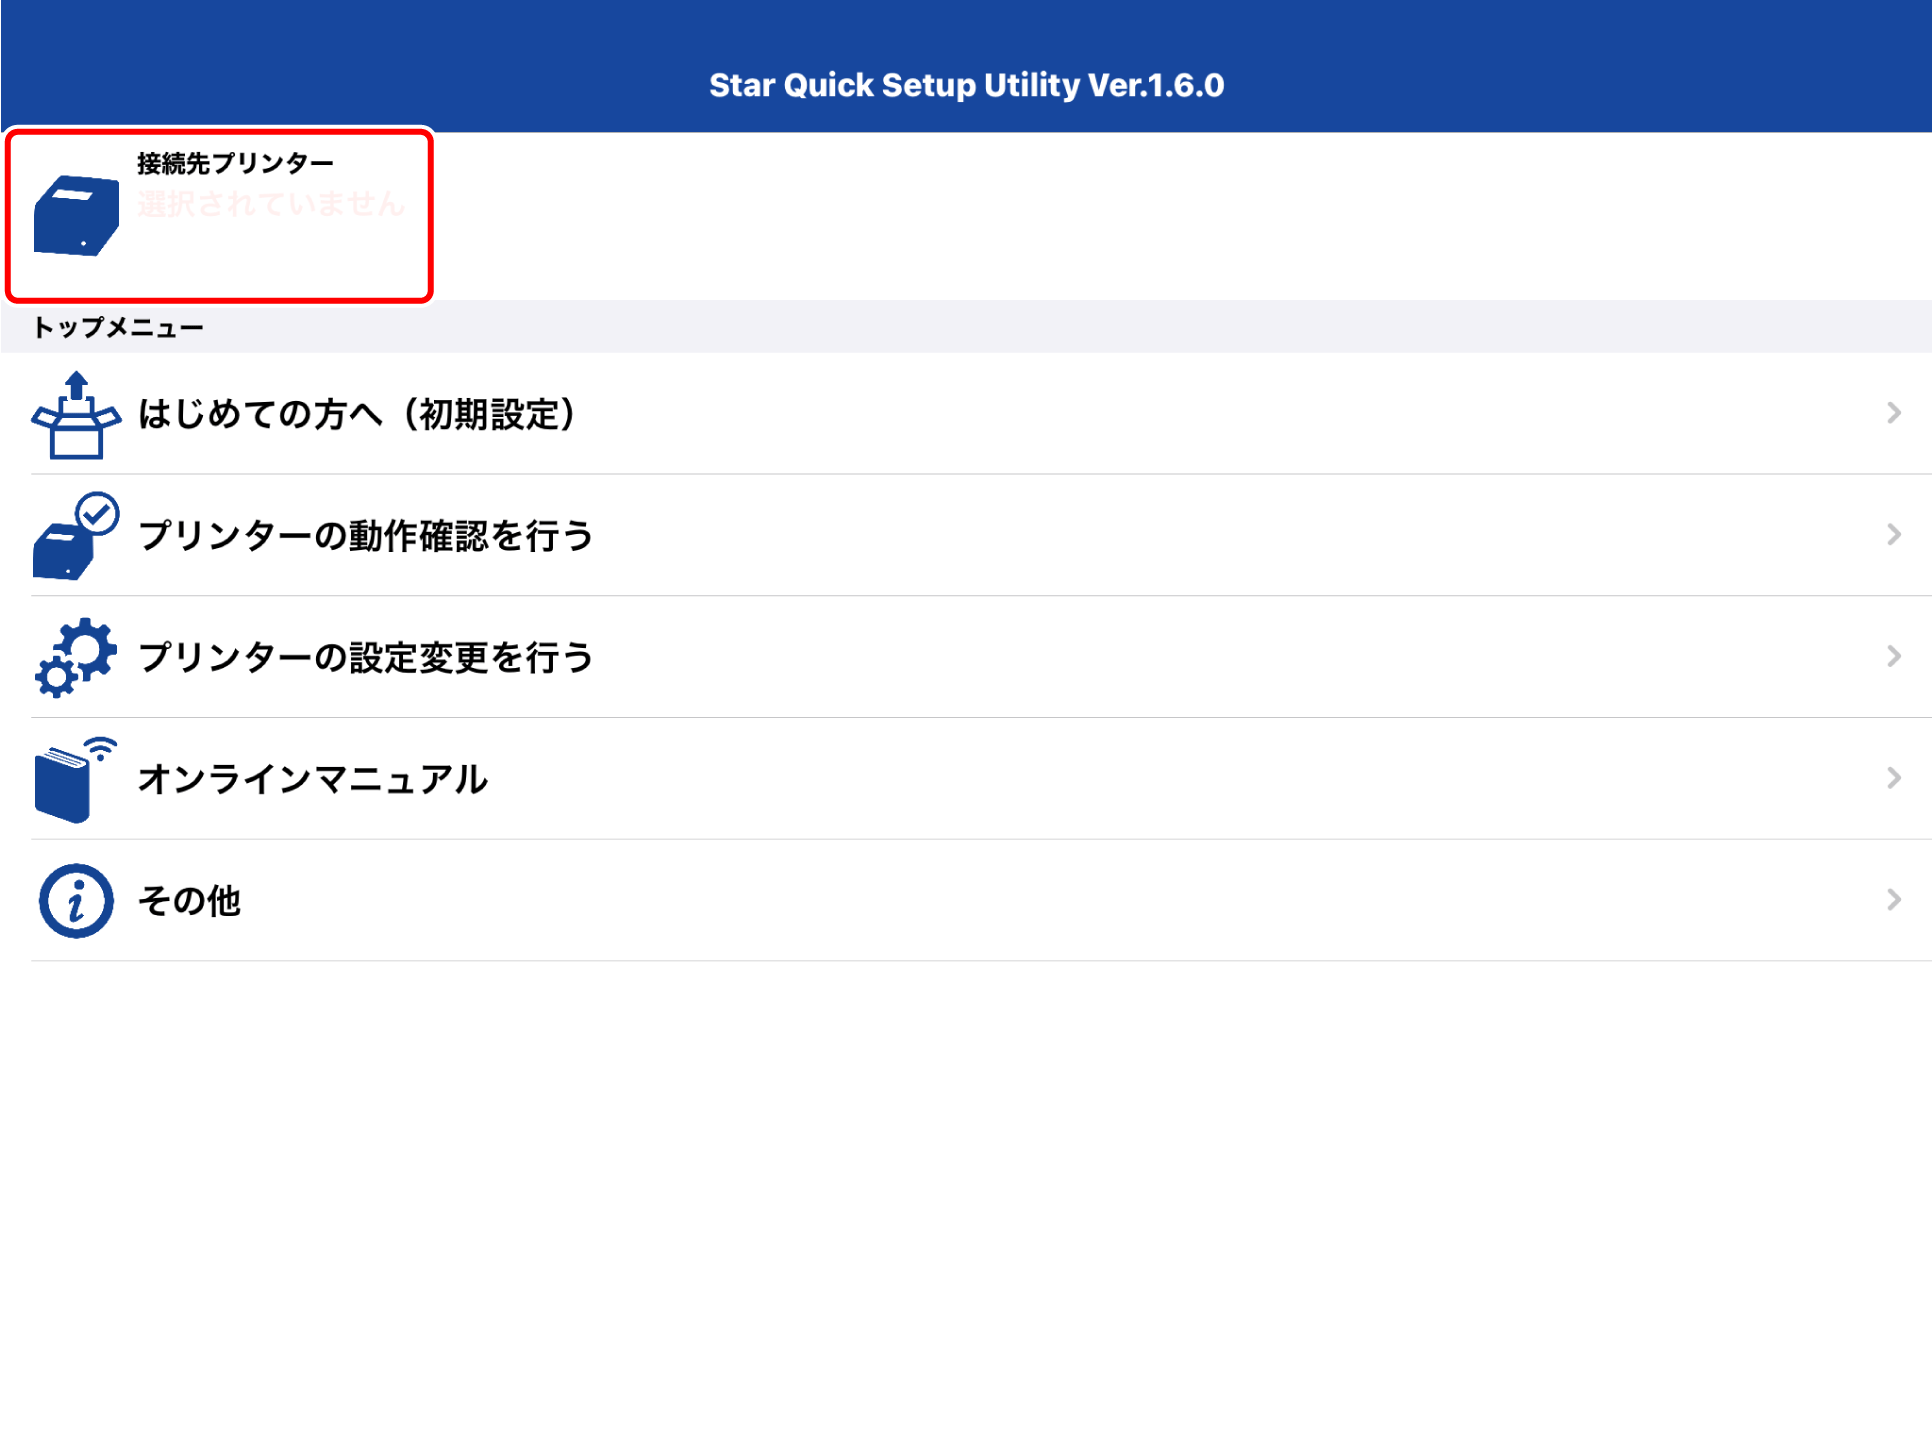
Task: Expand chevron on プリンターの動作確認を行う row
Action: point(1893,535)
